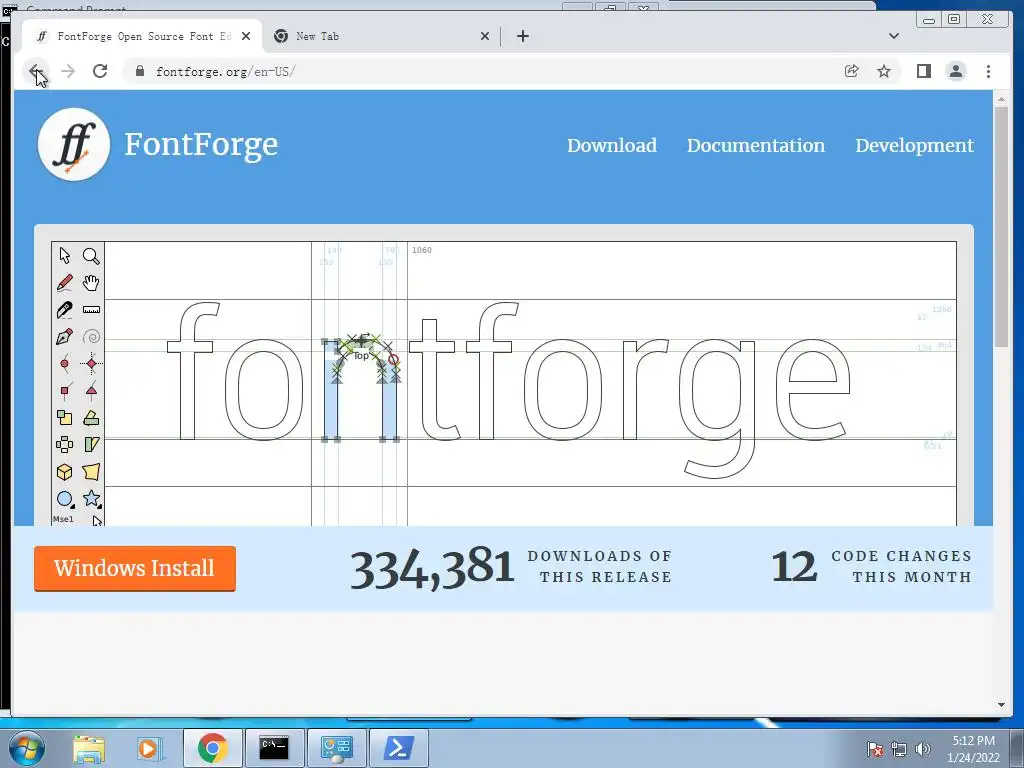Screen dimensions: 1024x768
Task: Click the vertical page scrollbar thumb
Action: coord(1001,227)
